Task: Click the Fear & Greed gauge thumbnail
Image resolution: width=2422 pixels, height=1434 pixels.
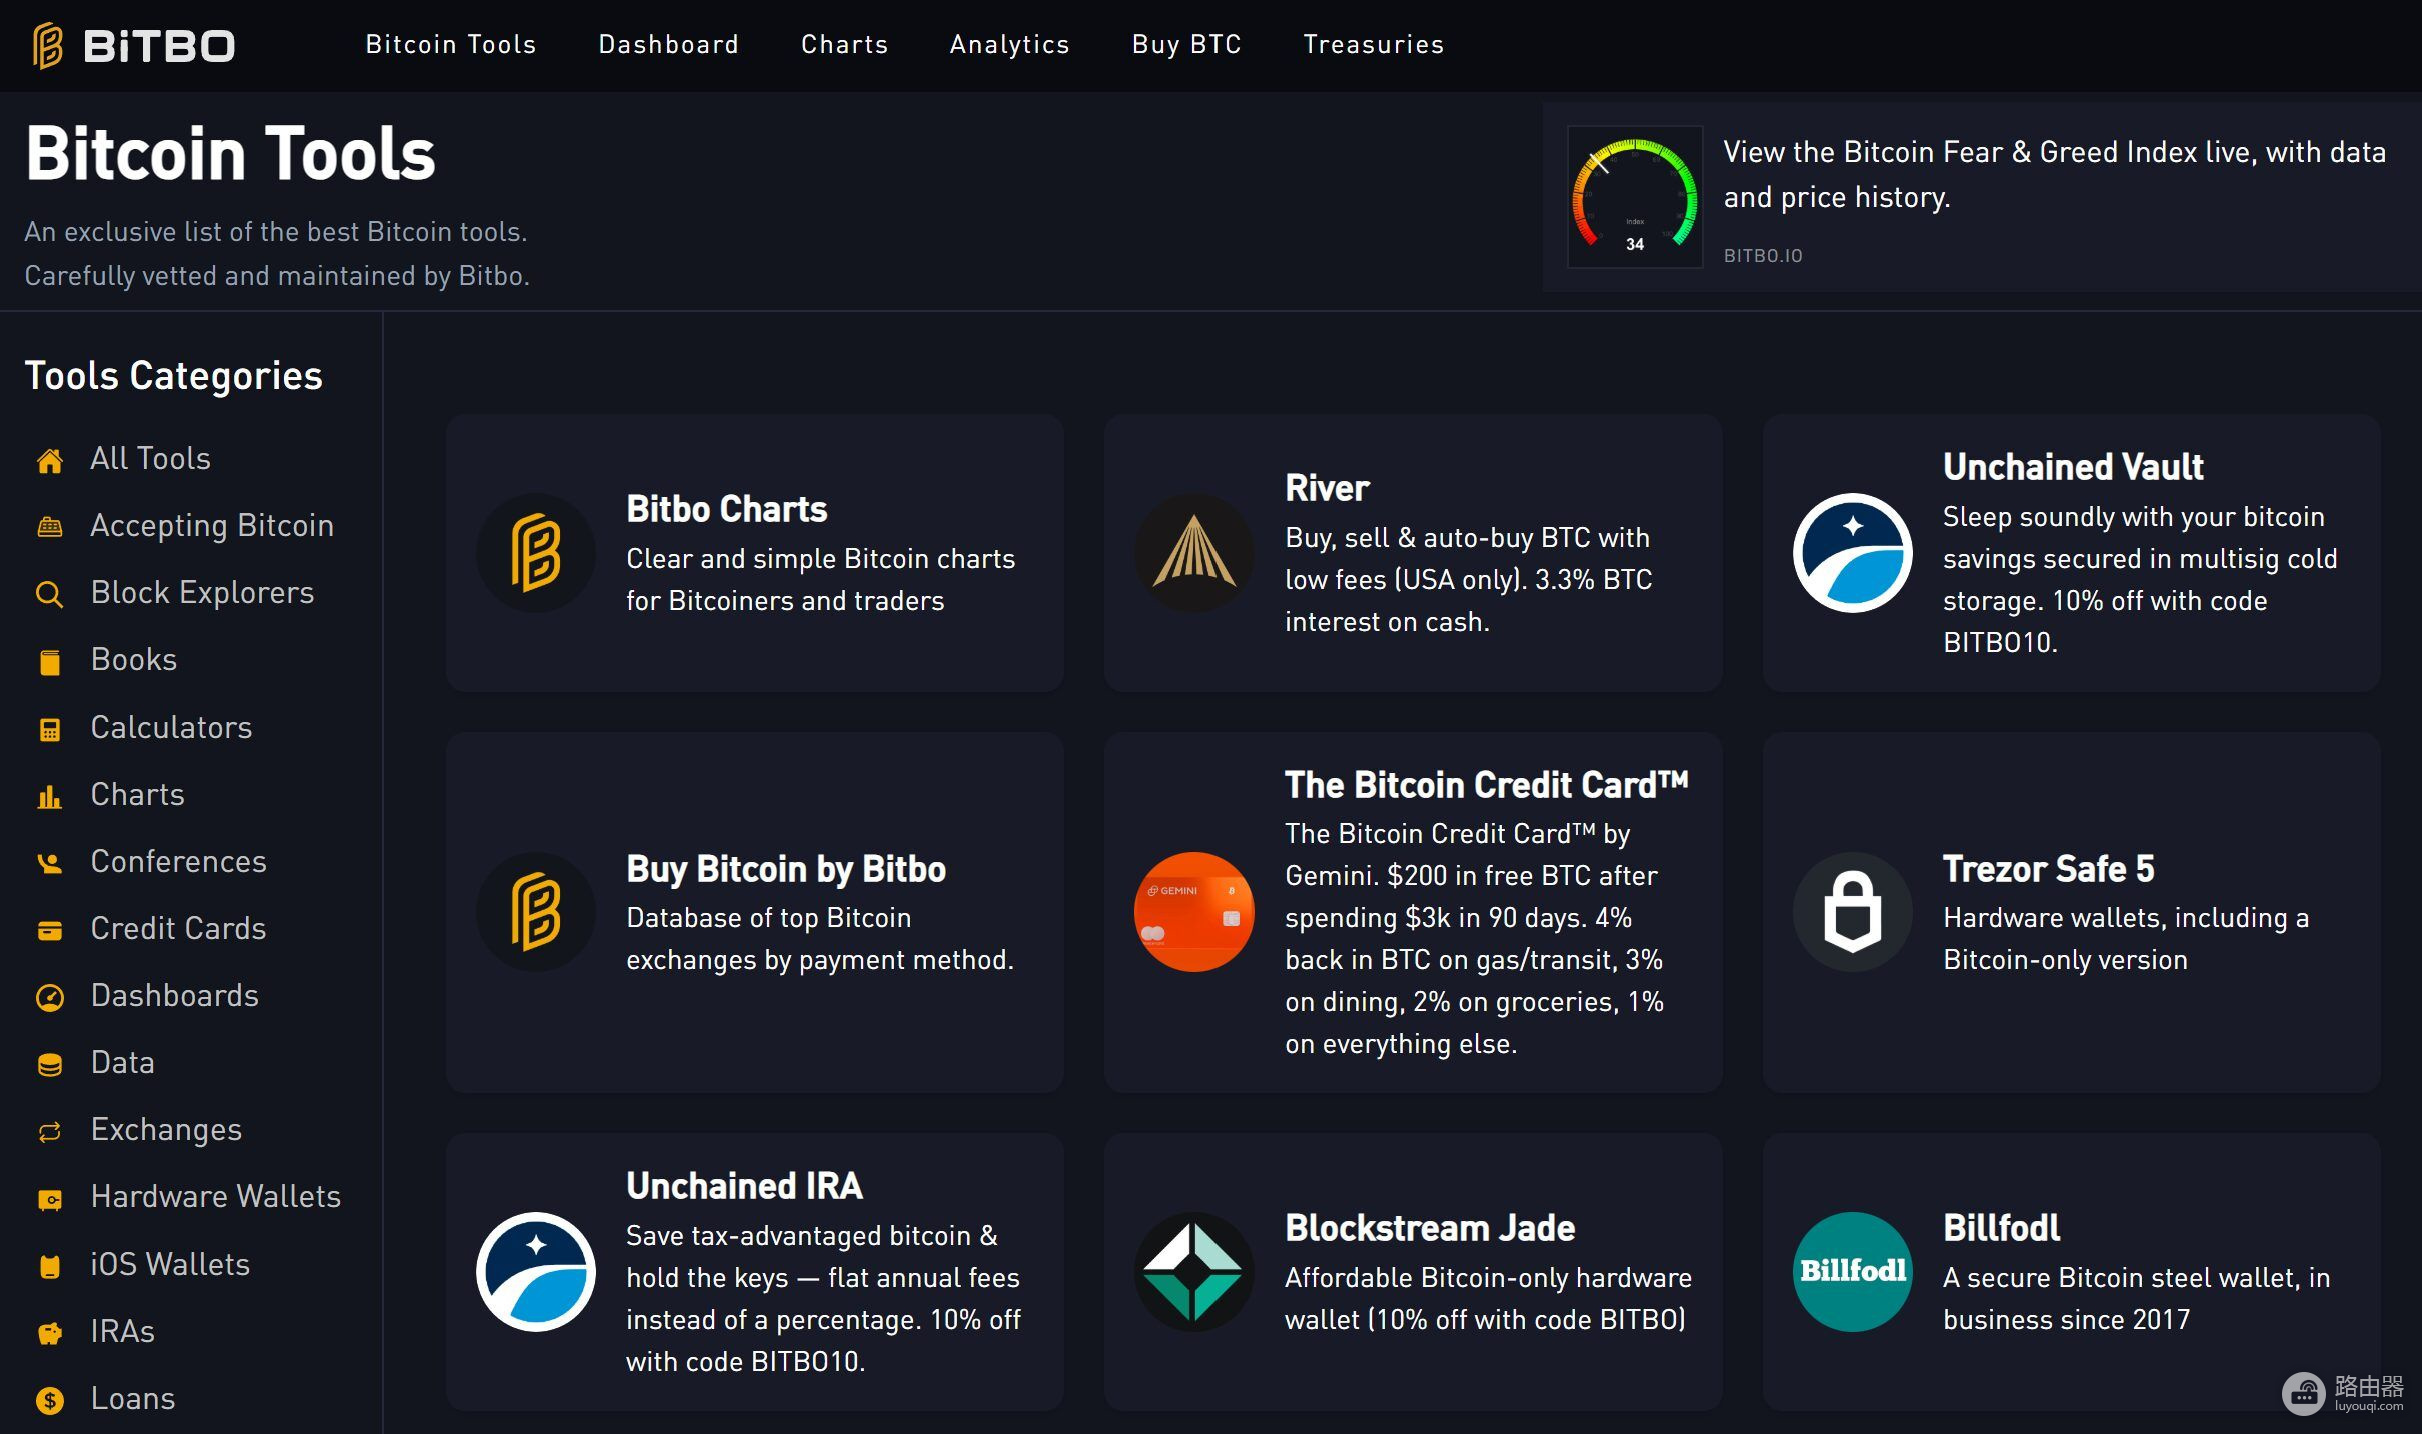Action: (1634, 196)
